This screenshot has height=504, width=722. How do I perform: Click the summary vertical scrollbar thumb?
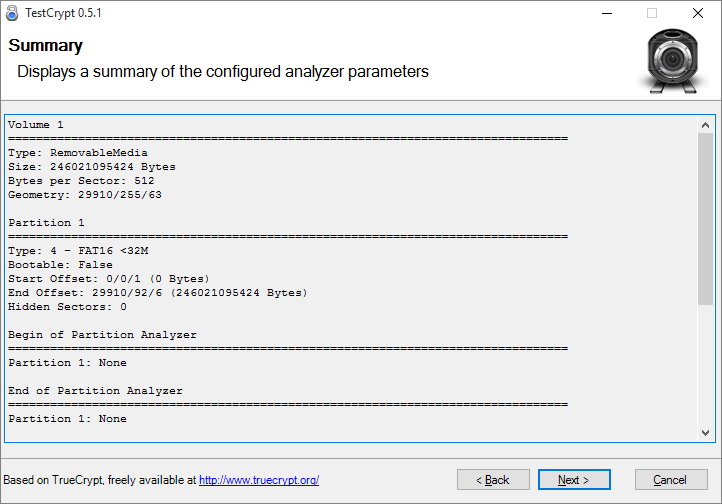pos(705,219)
